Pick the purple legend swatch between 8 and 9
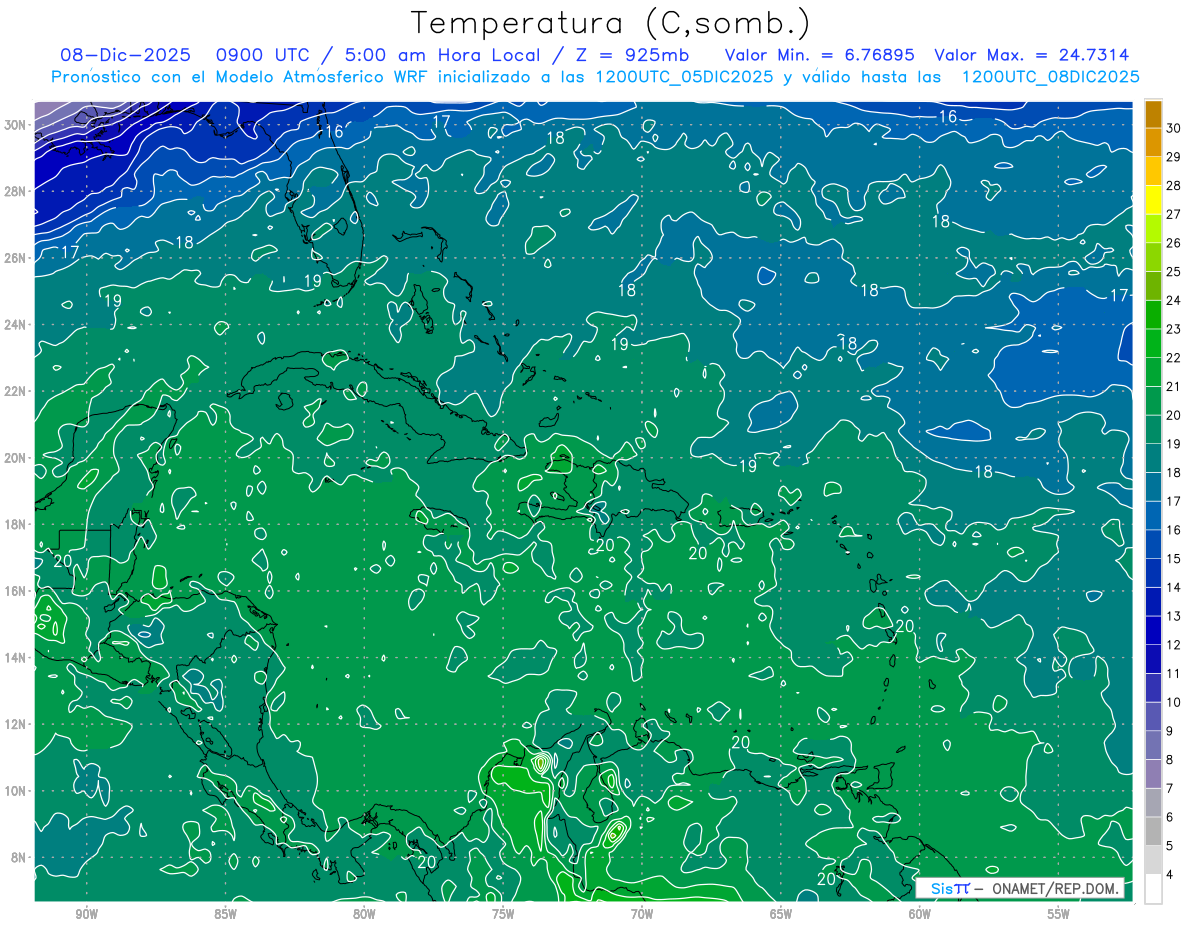 coord(1153,746)
